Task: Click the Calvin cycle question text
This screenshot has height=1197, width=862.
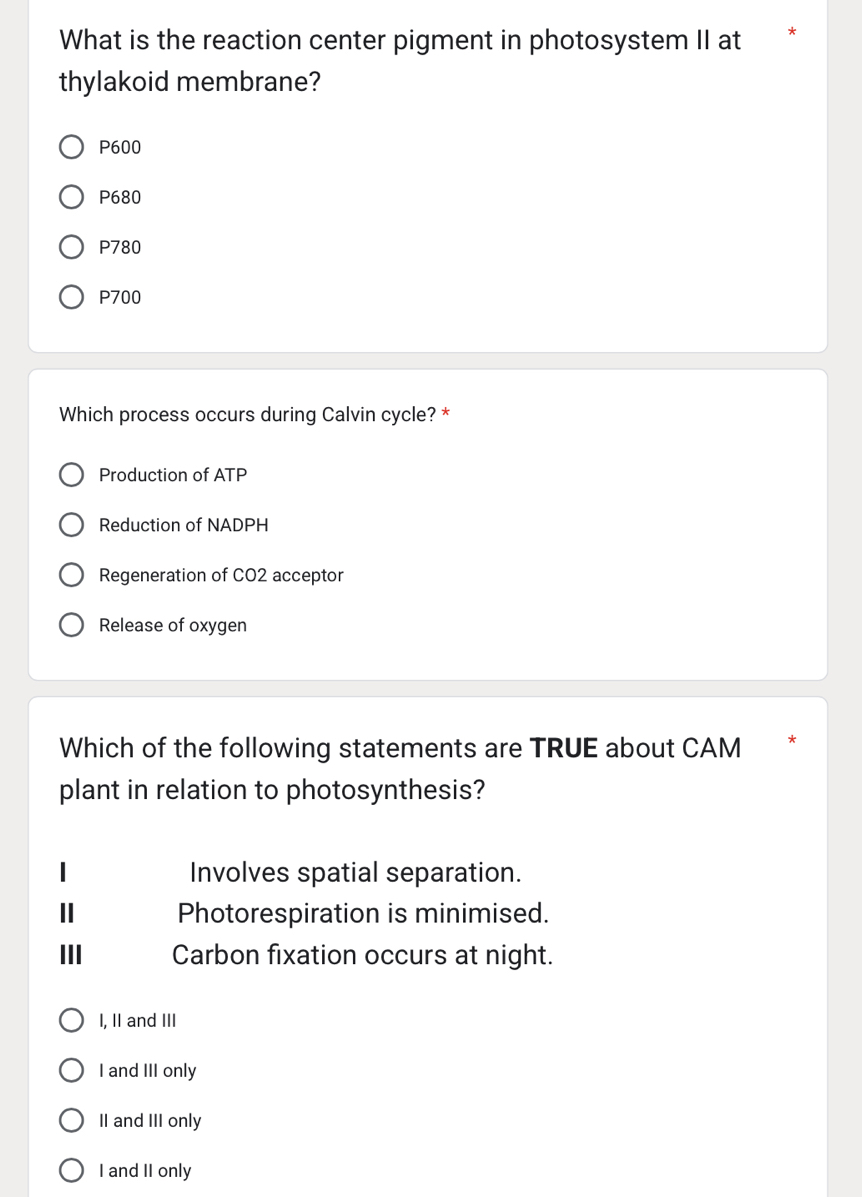Action: (246, 414)
